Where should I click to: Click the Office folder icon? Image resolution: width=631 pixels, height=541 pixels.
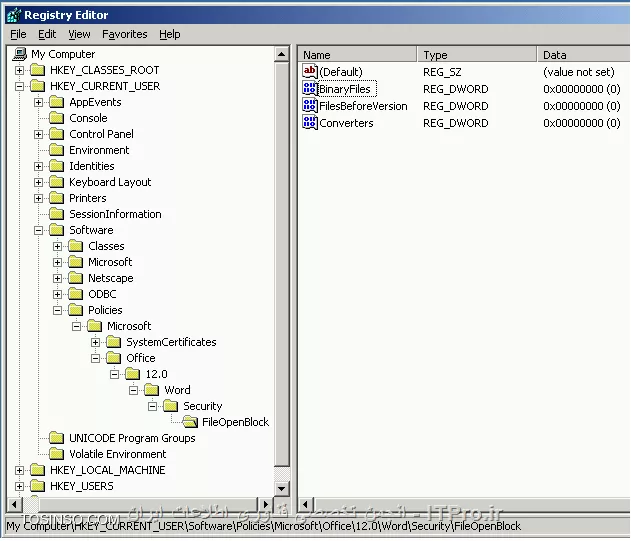114,358
